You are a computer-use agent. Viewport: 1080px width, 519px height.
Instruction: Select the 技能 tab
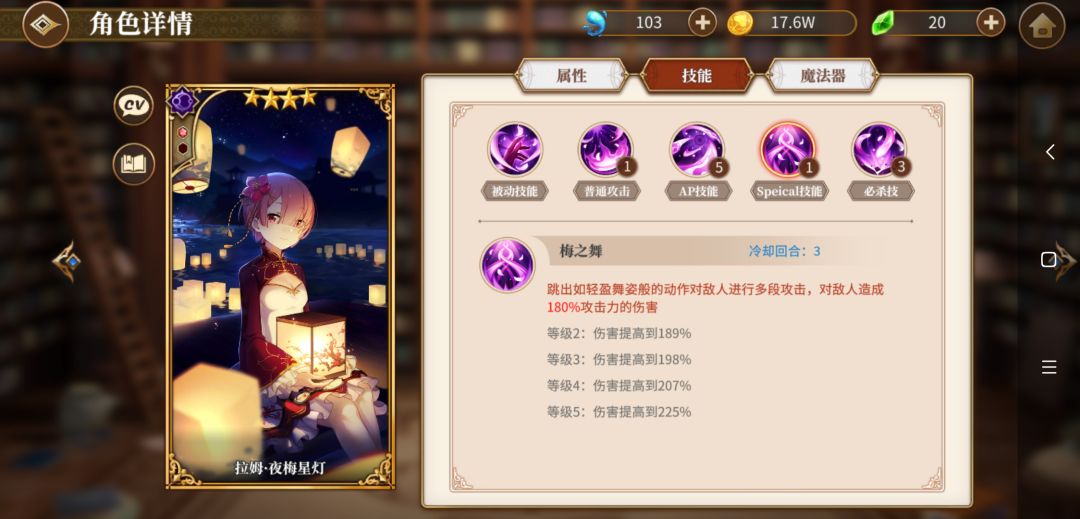pyautogui.click(x=697, y=76)
